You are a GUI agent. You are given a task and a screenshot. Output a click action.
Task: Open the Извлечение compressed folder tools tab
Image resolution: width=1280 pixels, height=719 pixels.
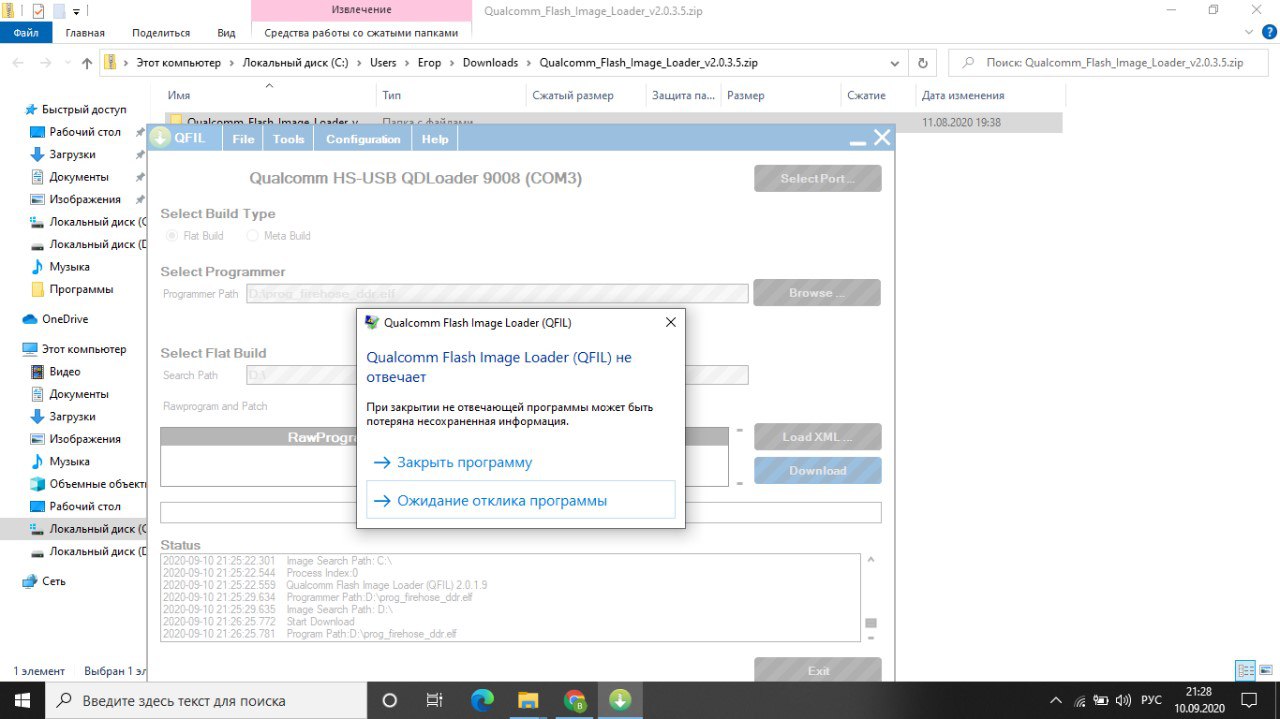(x=361, y=10)
